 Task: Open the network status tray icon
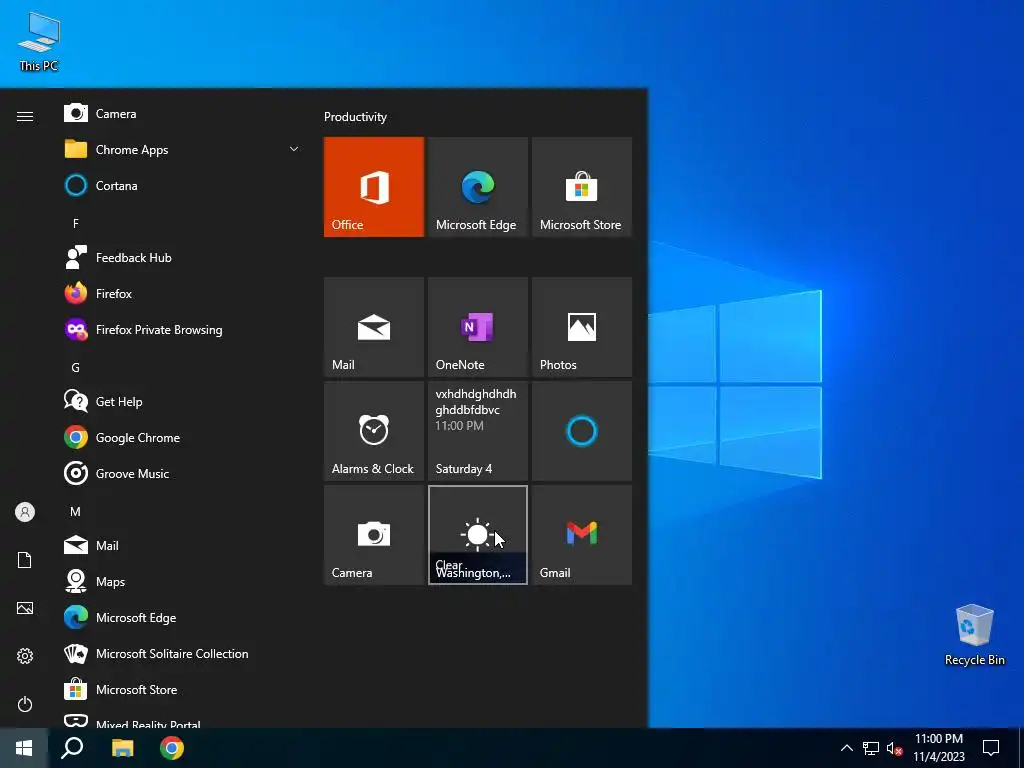pyautogui.click(x=871, y=748)
